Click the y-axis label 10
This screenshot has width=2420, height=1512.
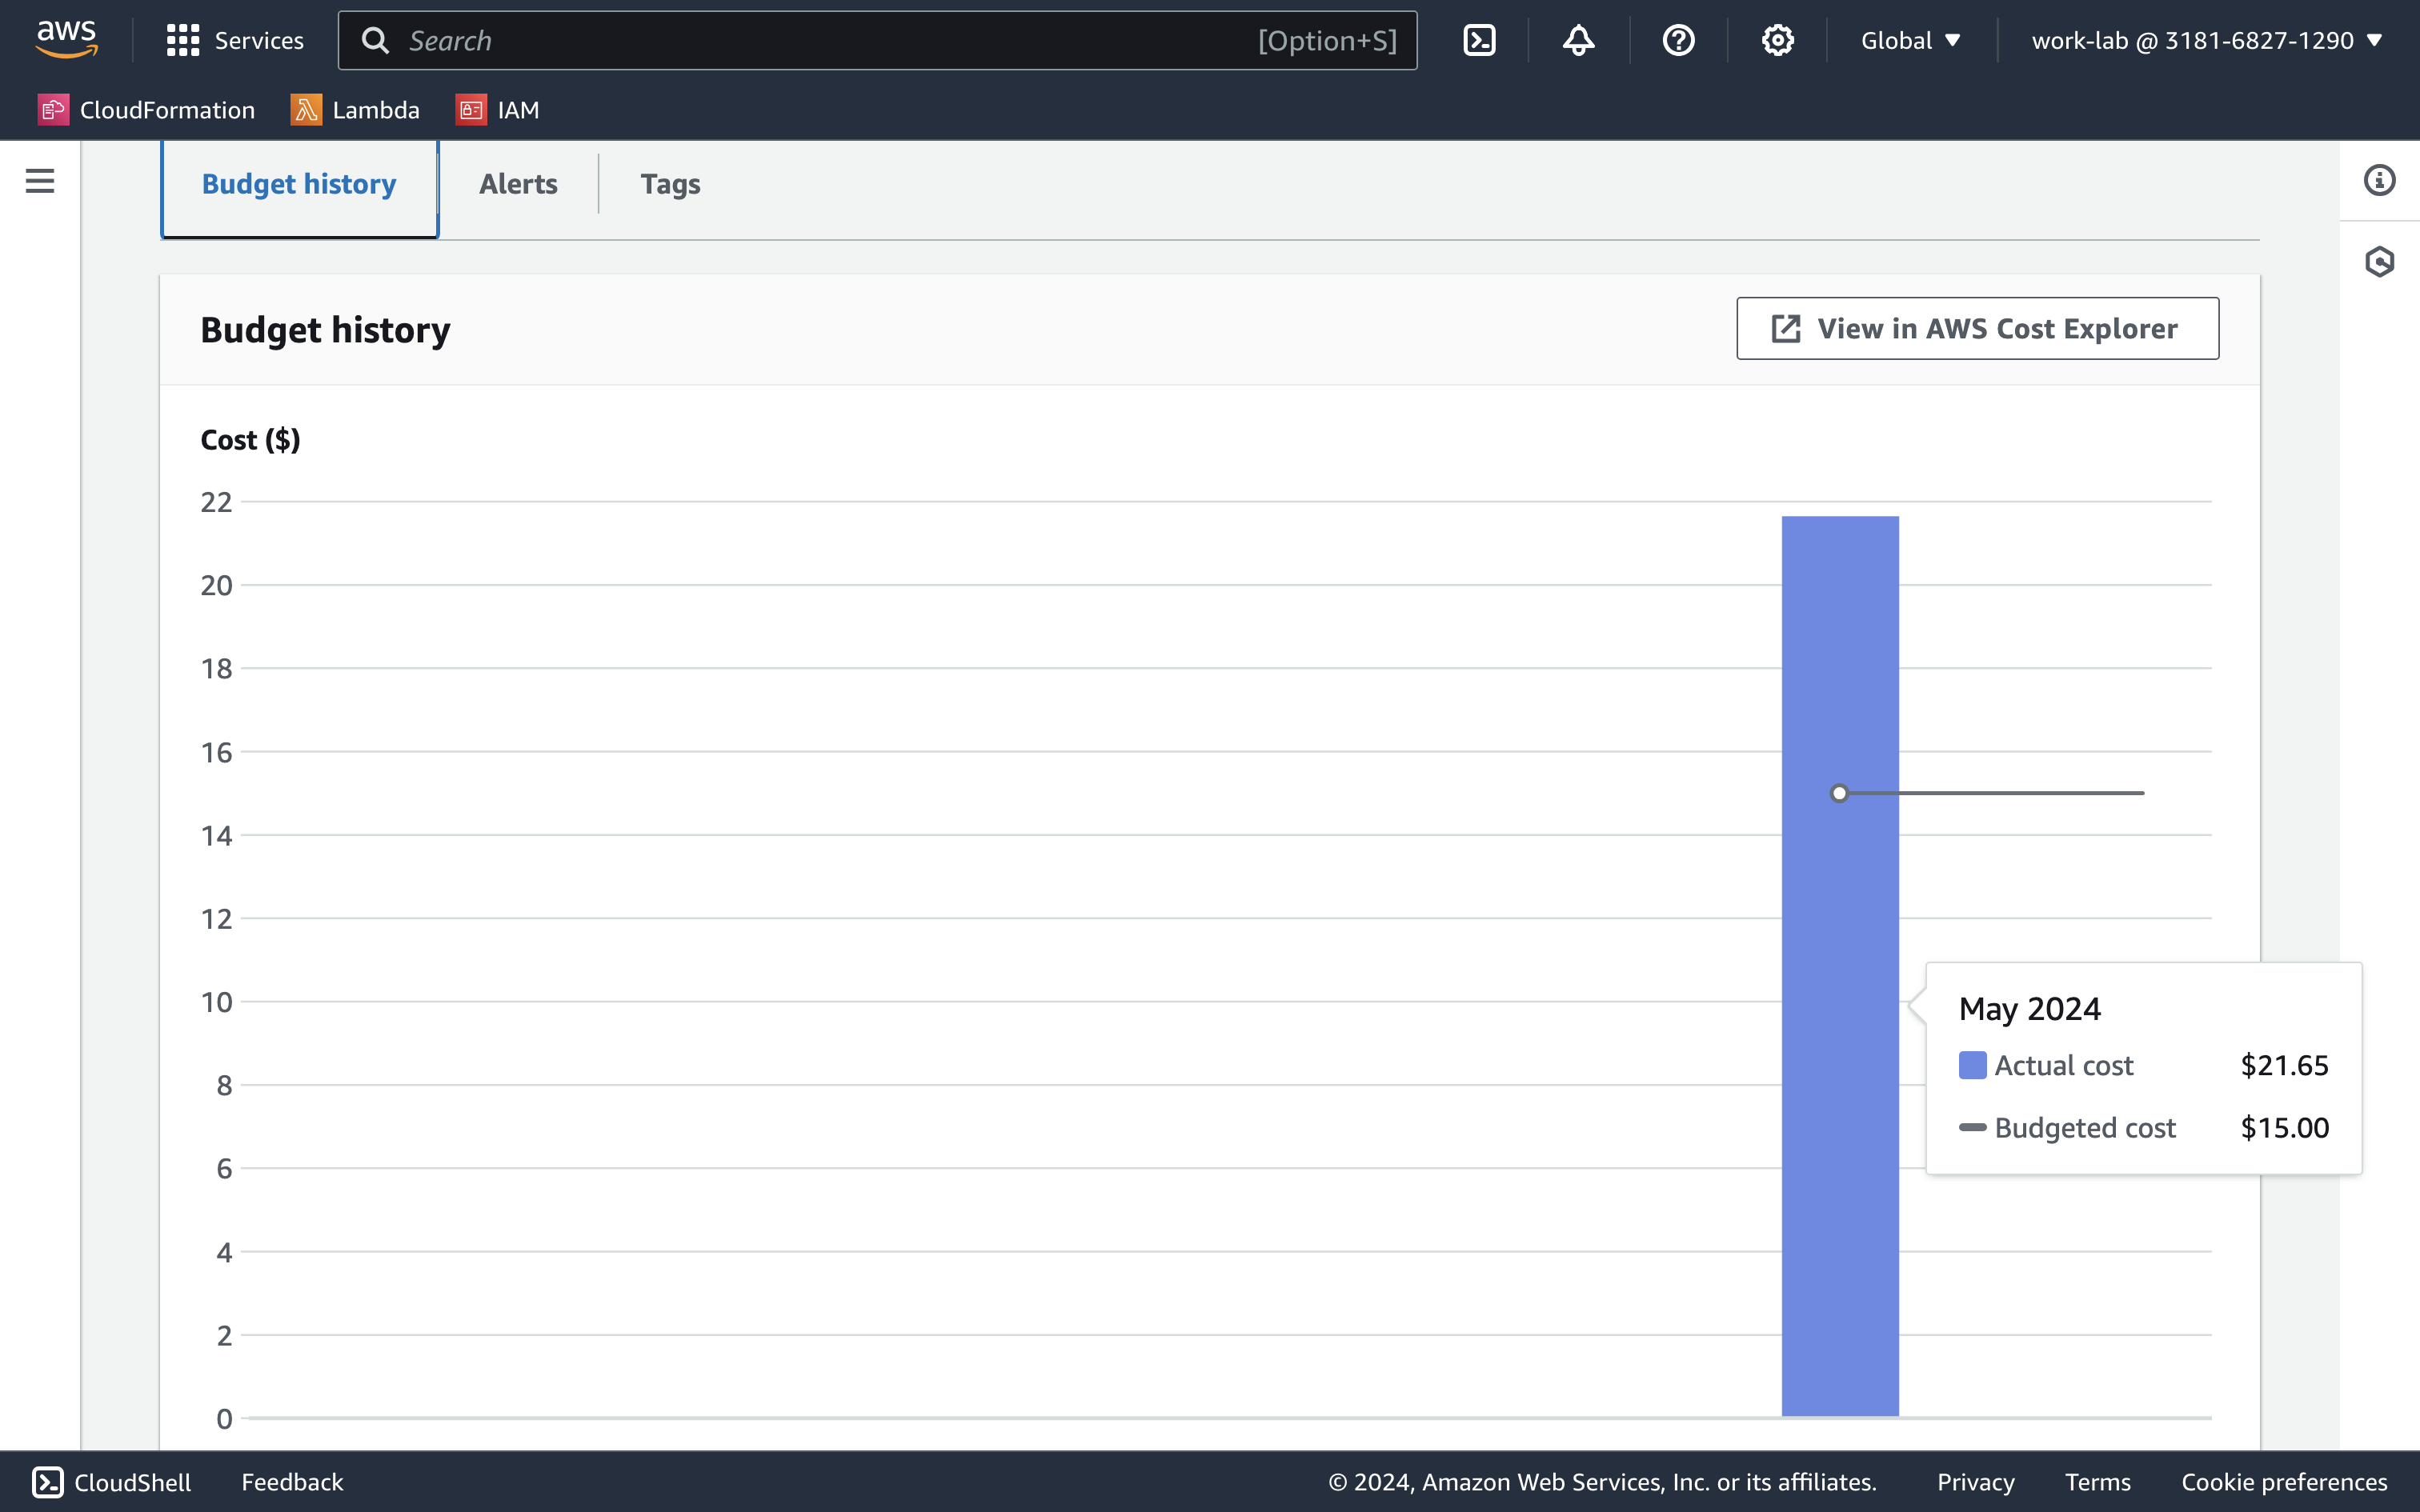point(216,1002)
